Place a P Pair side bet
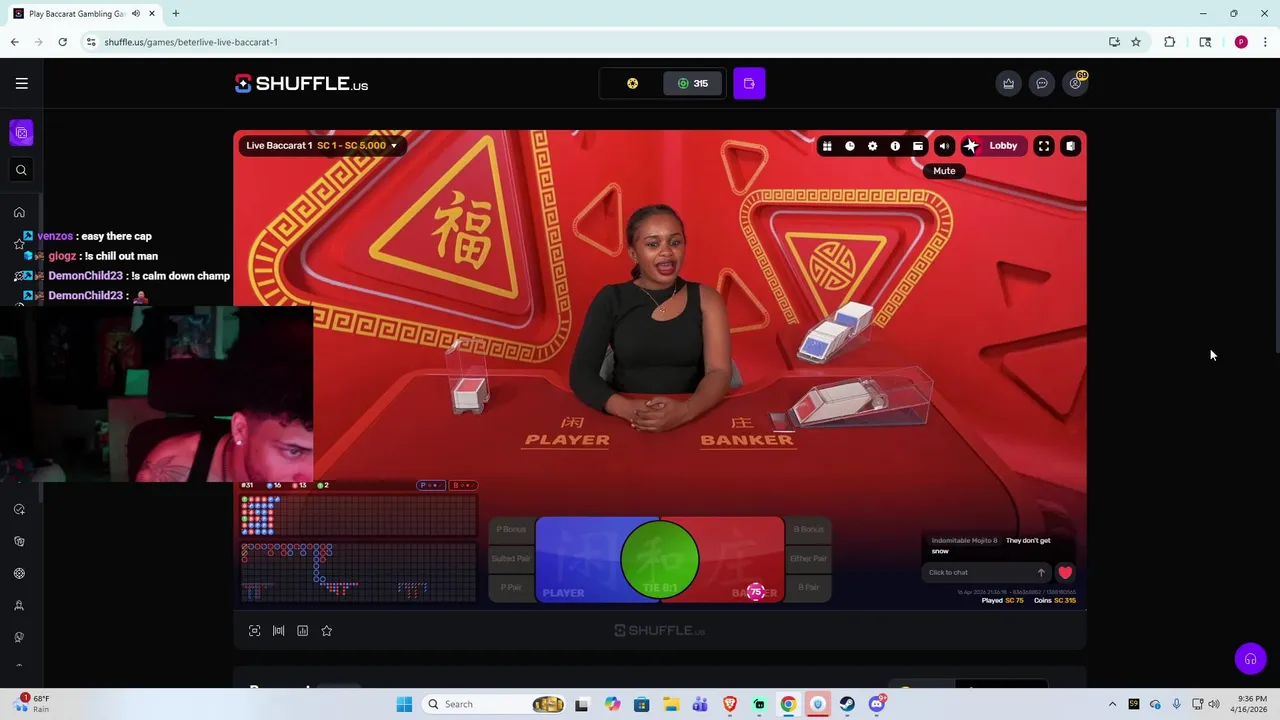Image resolution: width=1280 pixels, height=720 pixels. [x=511, y=587]
